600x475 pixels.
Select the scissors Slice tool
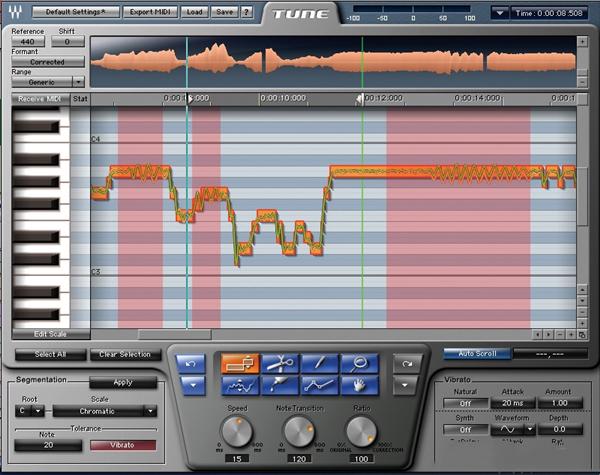(x=279, y=363)
